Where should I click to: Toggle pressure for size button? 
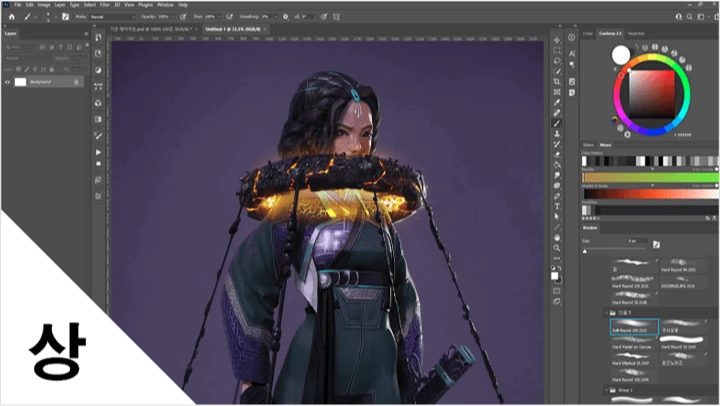click(x=324, y=17)
